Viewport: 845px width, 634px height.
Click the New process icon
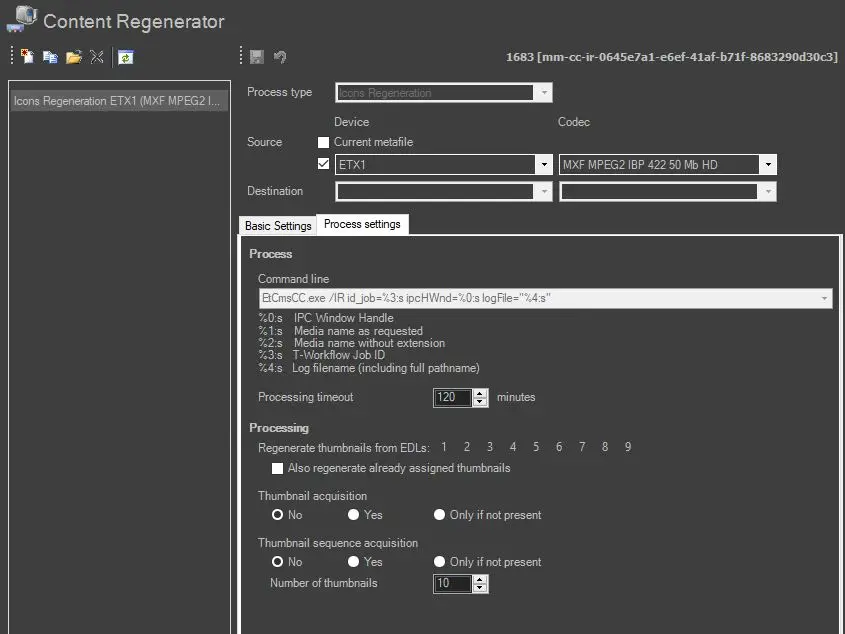click(27, 57)
